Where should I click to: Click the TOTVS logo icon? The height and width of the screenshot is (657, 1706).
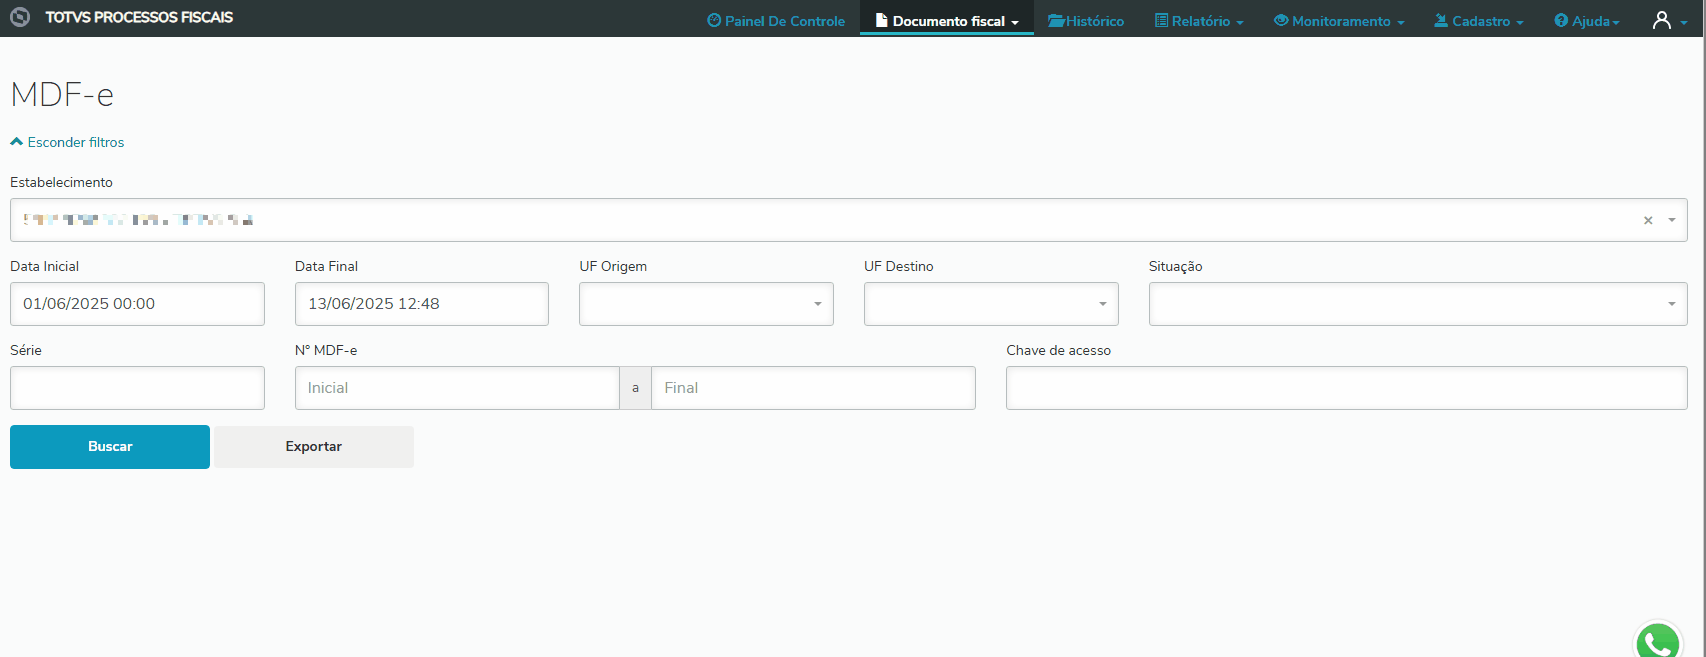[x=20, y=18]
